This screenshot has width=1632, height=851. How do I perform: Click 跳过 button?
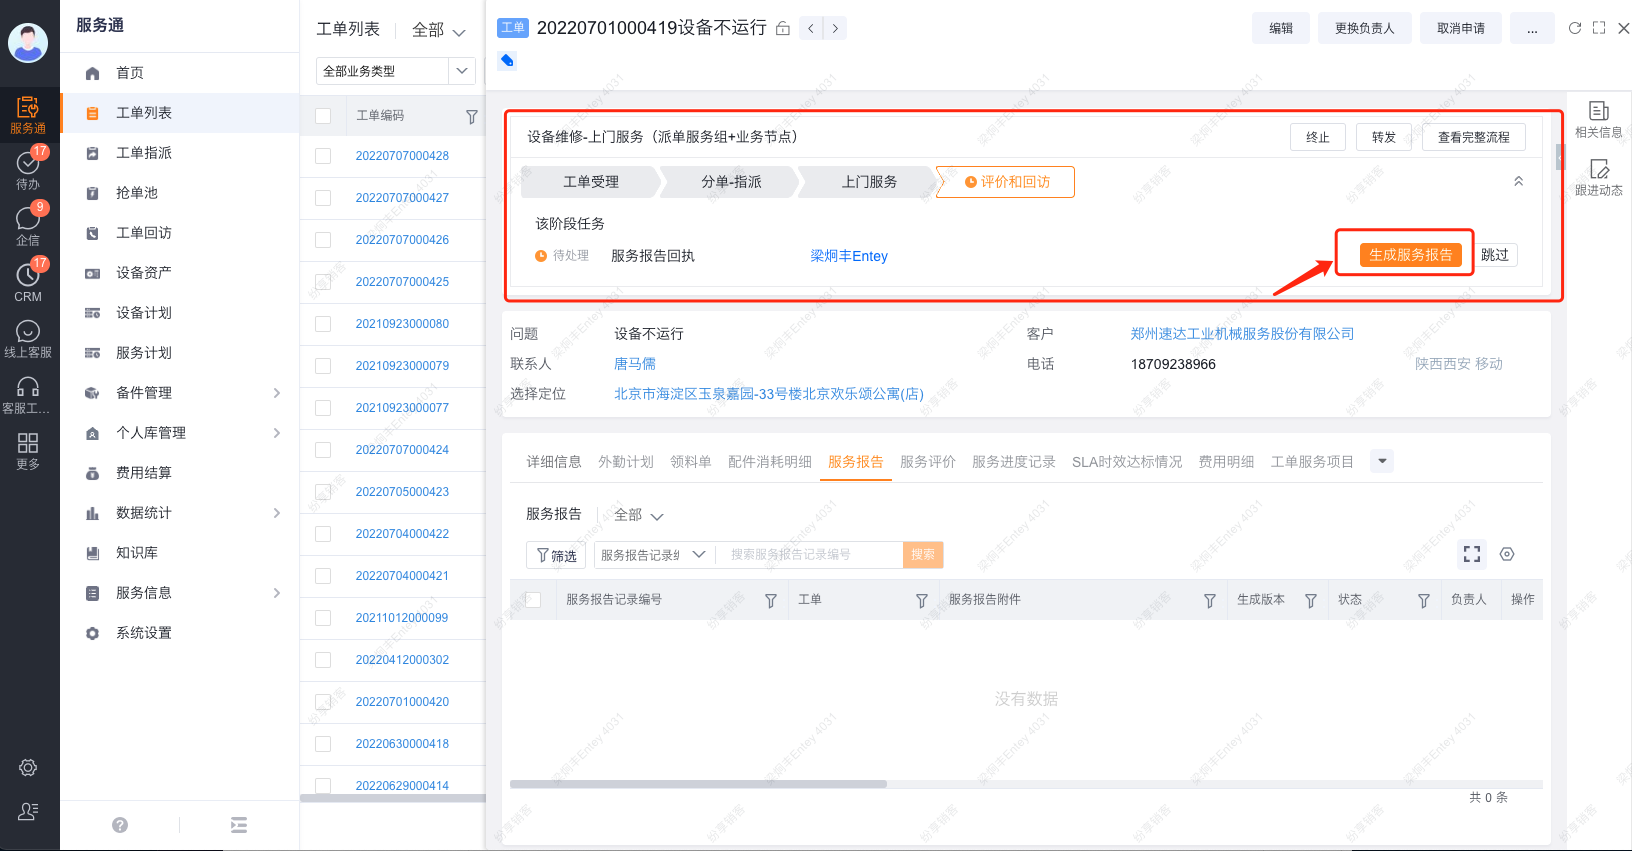[1495, 255]
